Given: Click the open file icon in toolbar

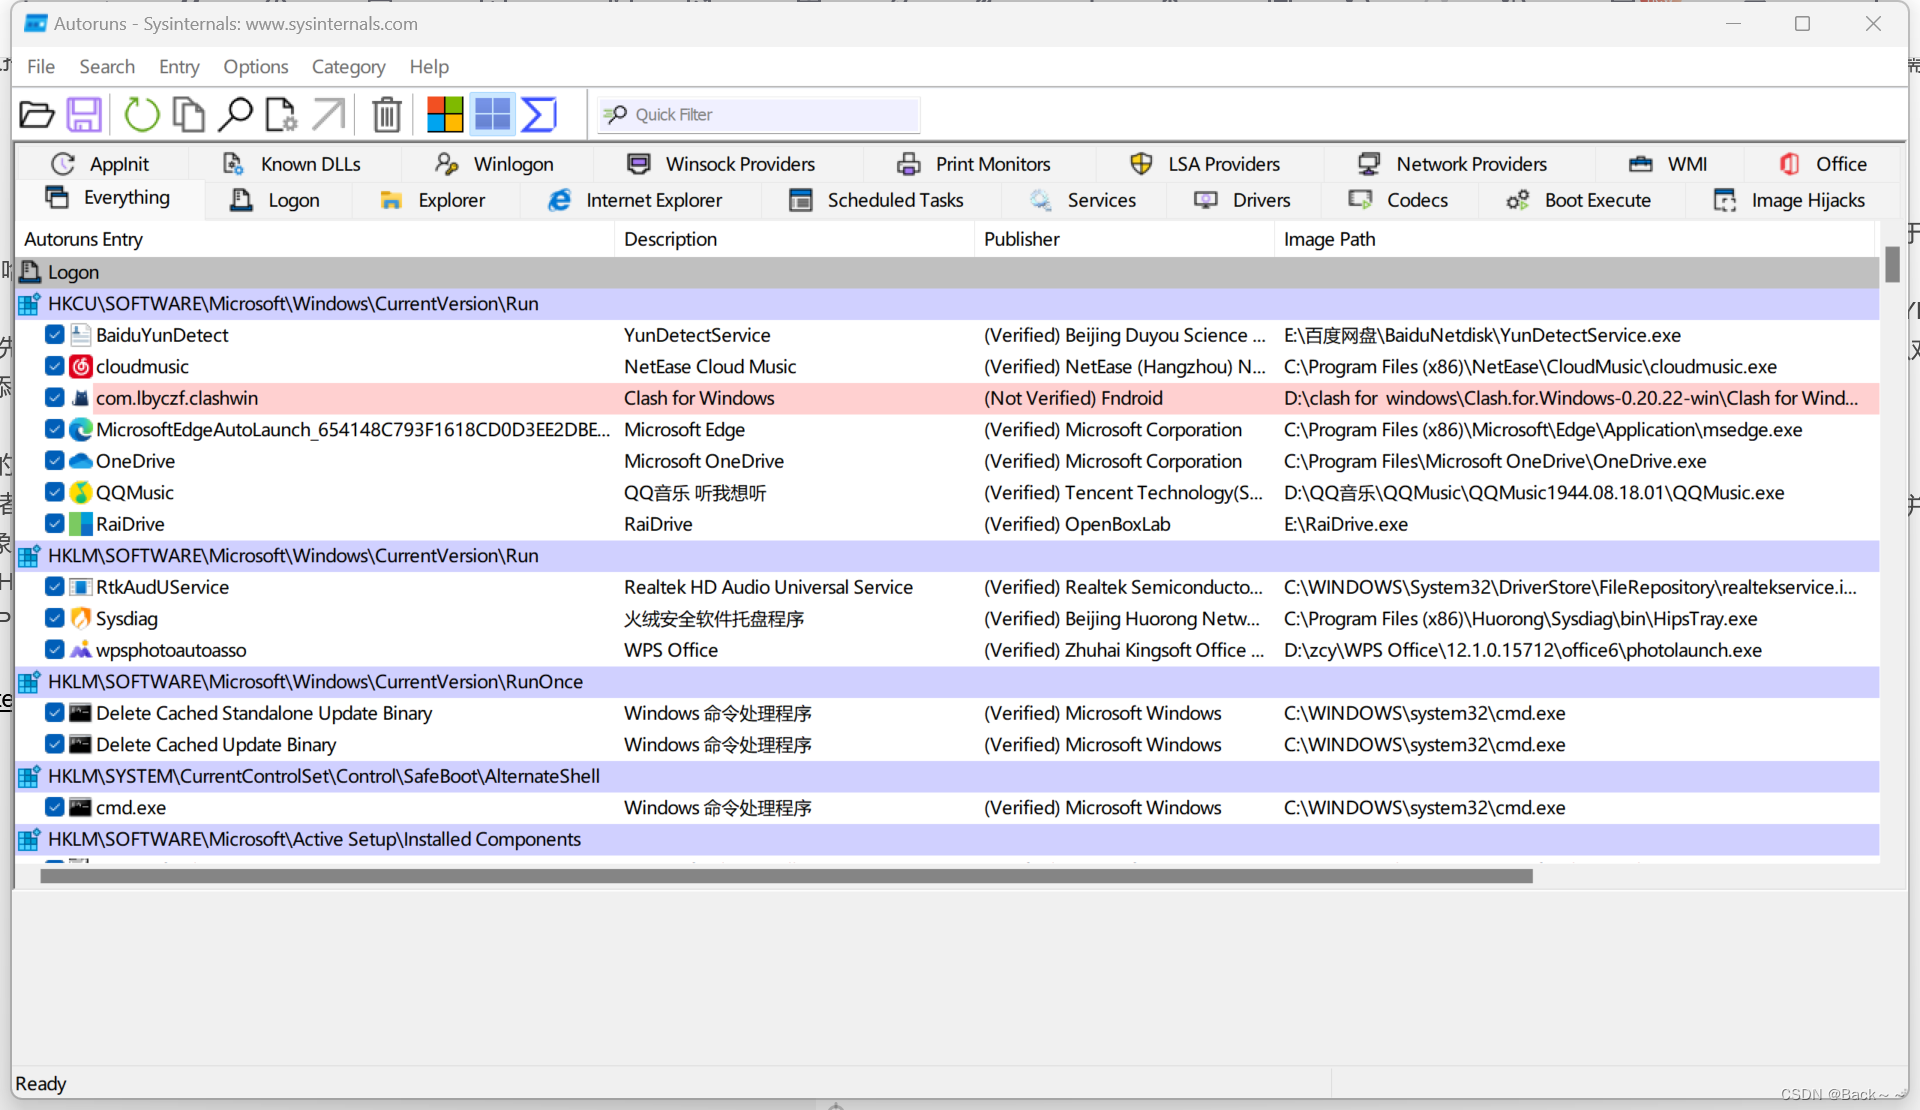Looking at the screenshot, I should 36,114.
